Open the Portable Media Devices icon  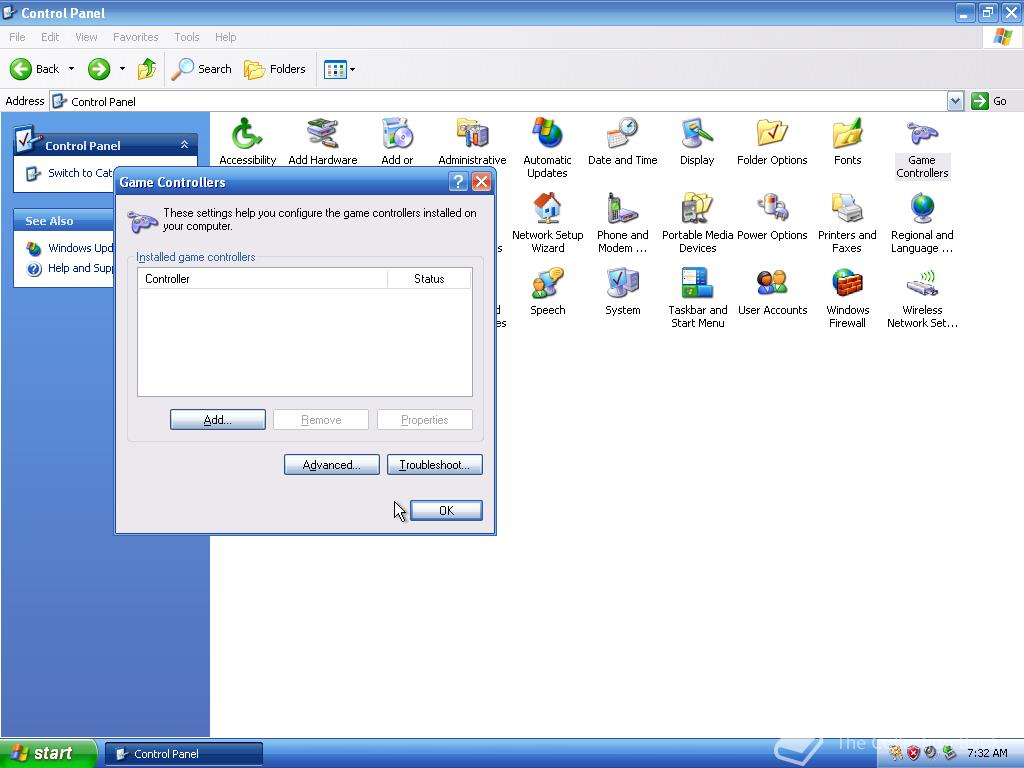(x=697, y=223)
